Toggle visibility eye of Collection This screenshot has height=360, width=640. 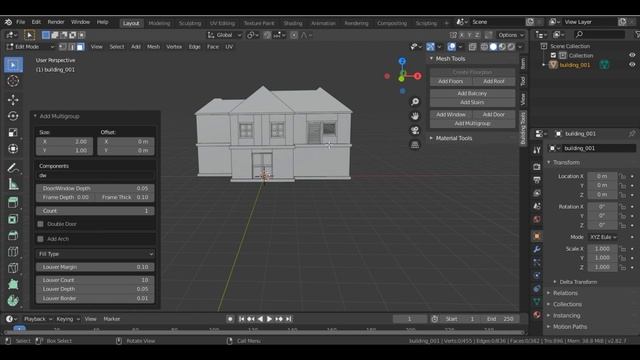click(632, 55)
